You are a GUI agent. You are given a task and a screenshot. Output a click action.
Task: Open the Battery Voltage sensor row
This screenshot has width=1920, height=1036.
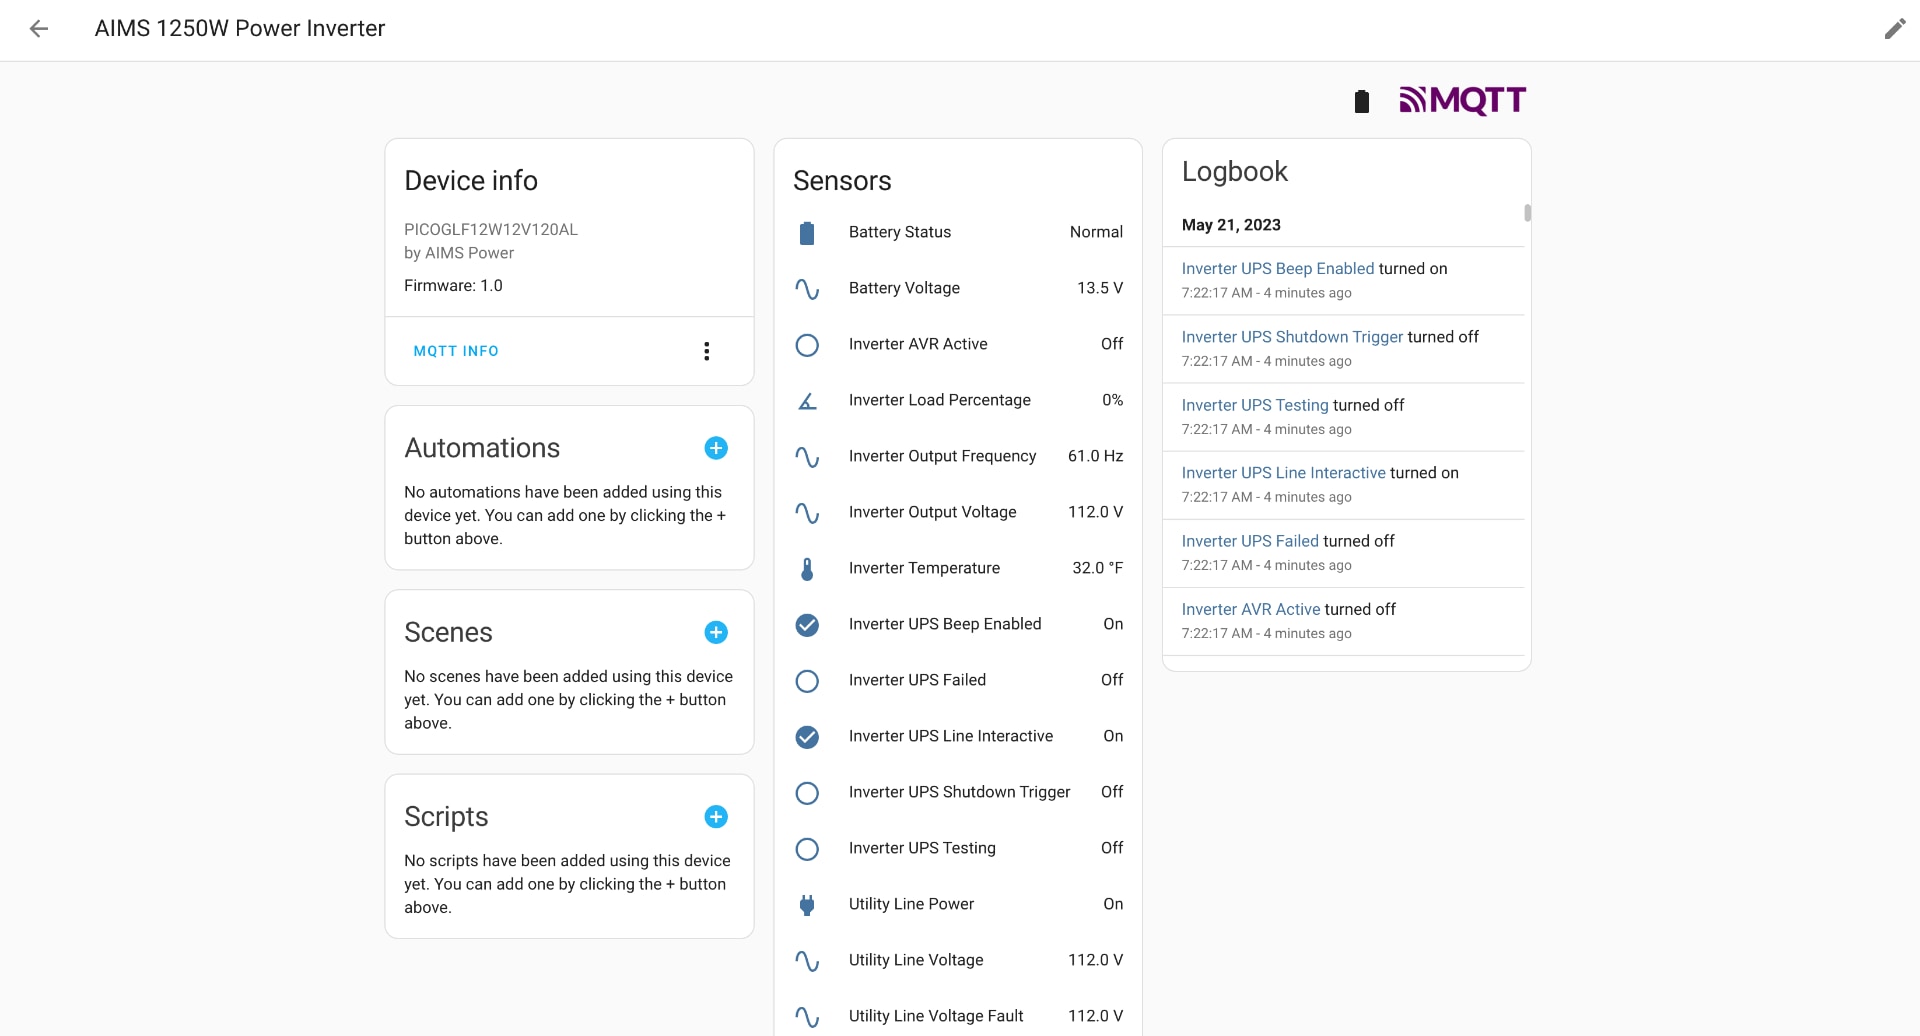[957, 288]
